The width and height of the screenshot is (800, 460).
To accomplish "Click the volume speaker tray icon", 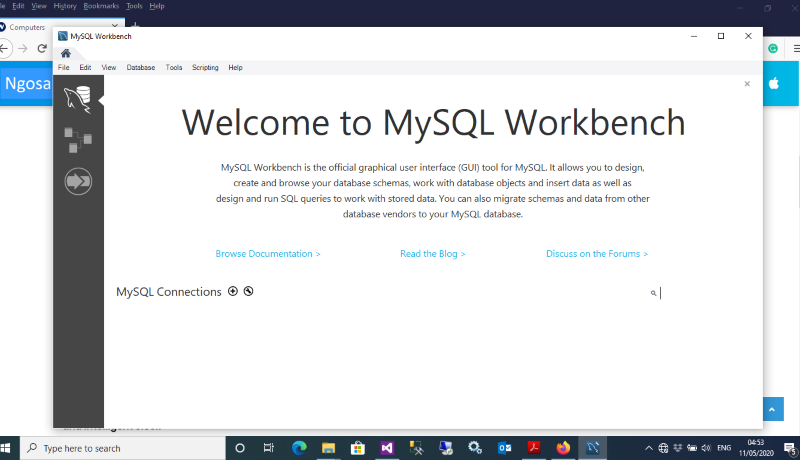I will 706,448.
